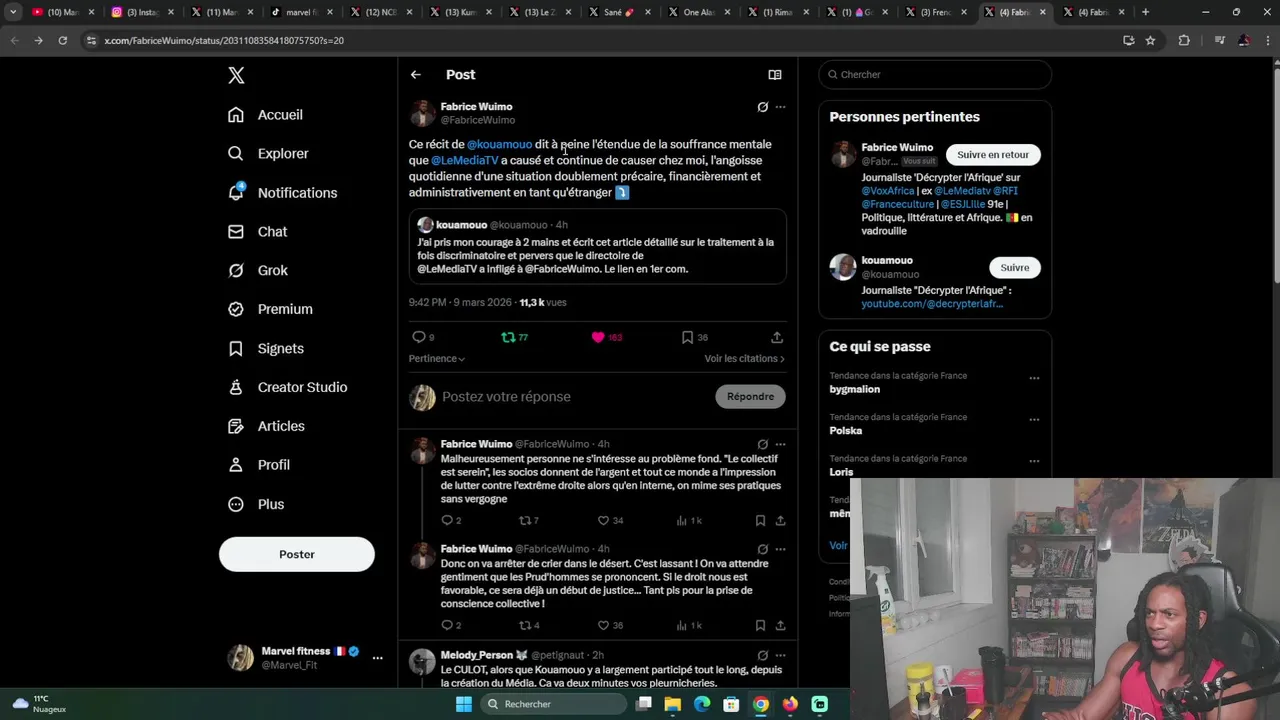Open Chat from the sidebar
Screen dimensions: 1280x720
pos(257,232)
